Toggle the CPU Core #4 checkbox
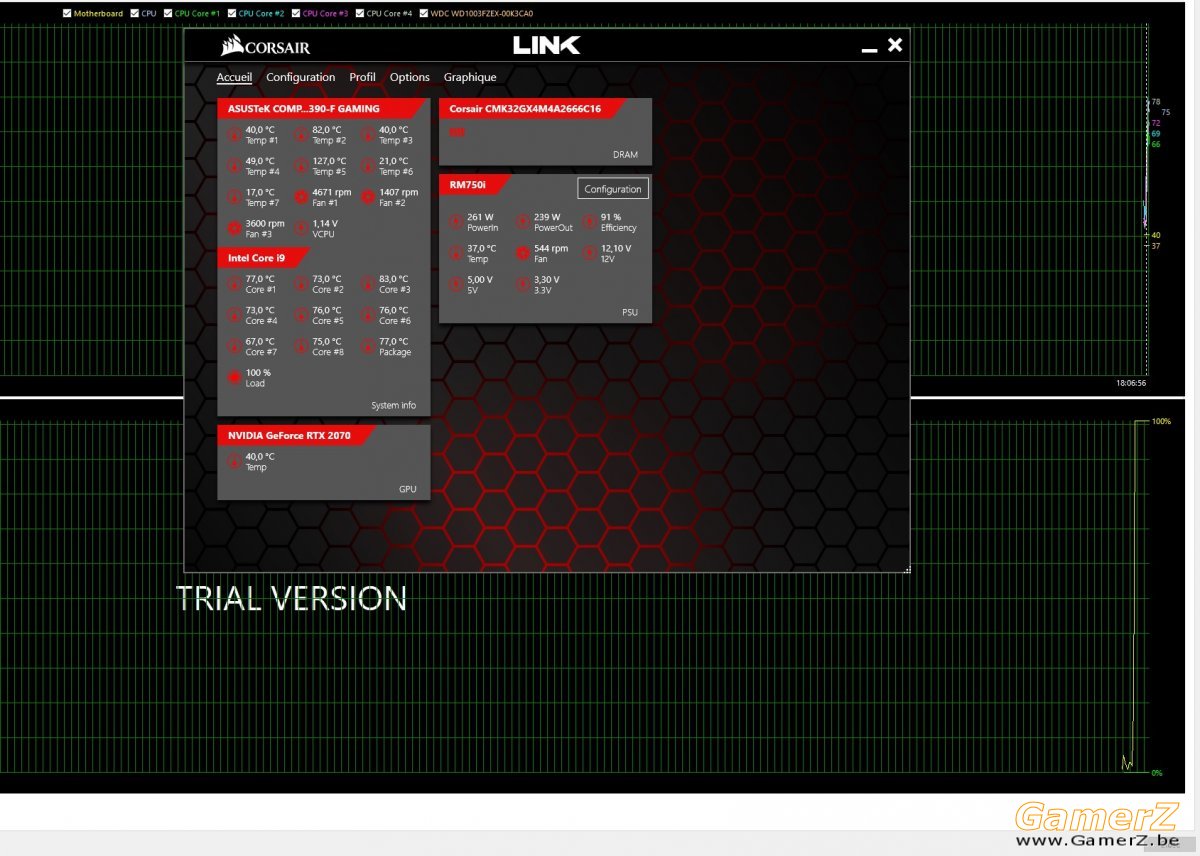The height and width of the screenshot is (856, 1200). (360, 14)
